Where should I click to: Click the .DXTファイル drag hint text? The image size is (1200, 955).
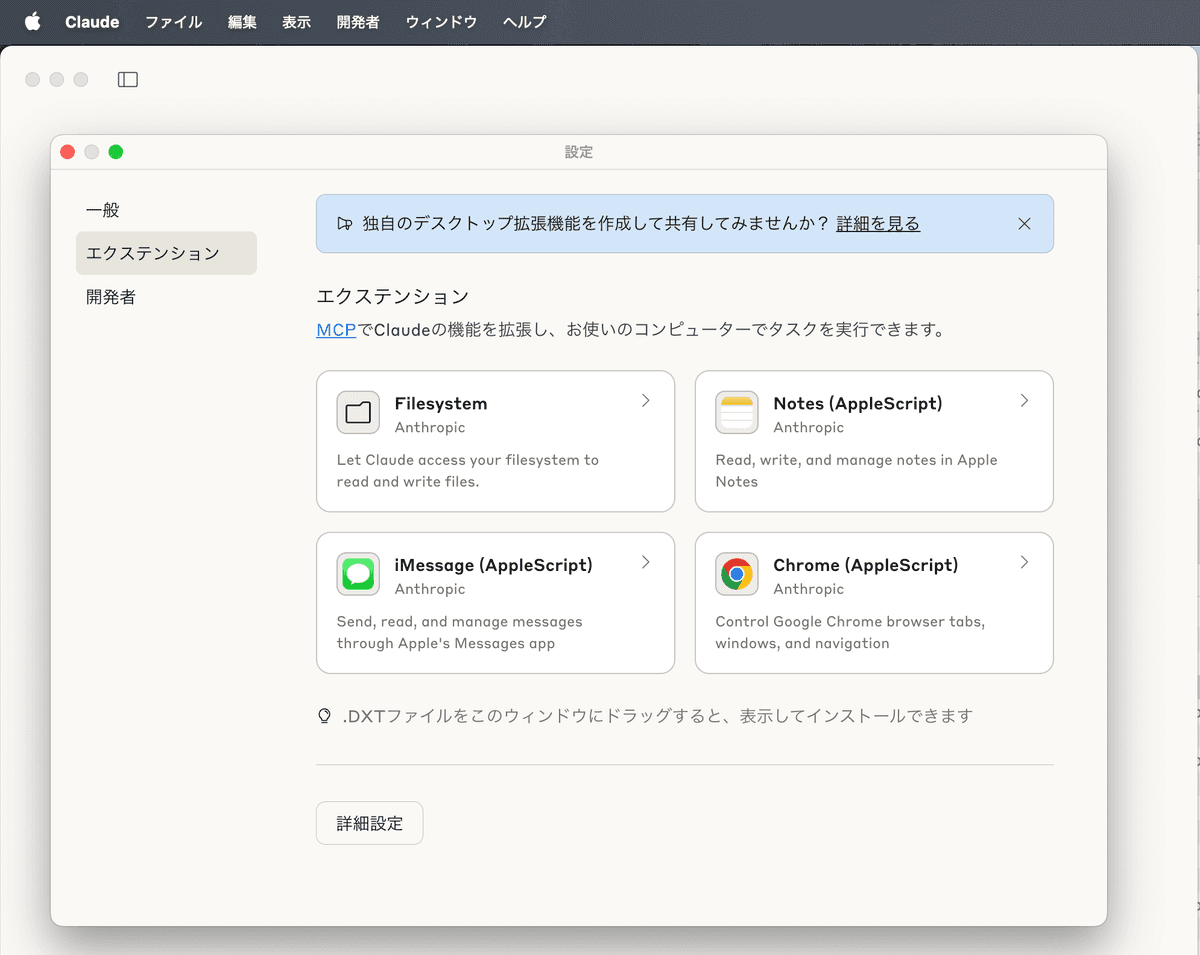pos(657,716)
